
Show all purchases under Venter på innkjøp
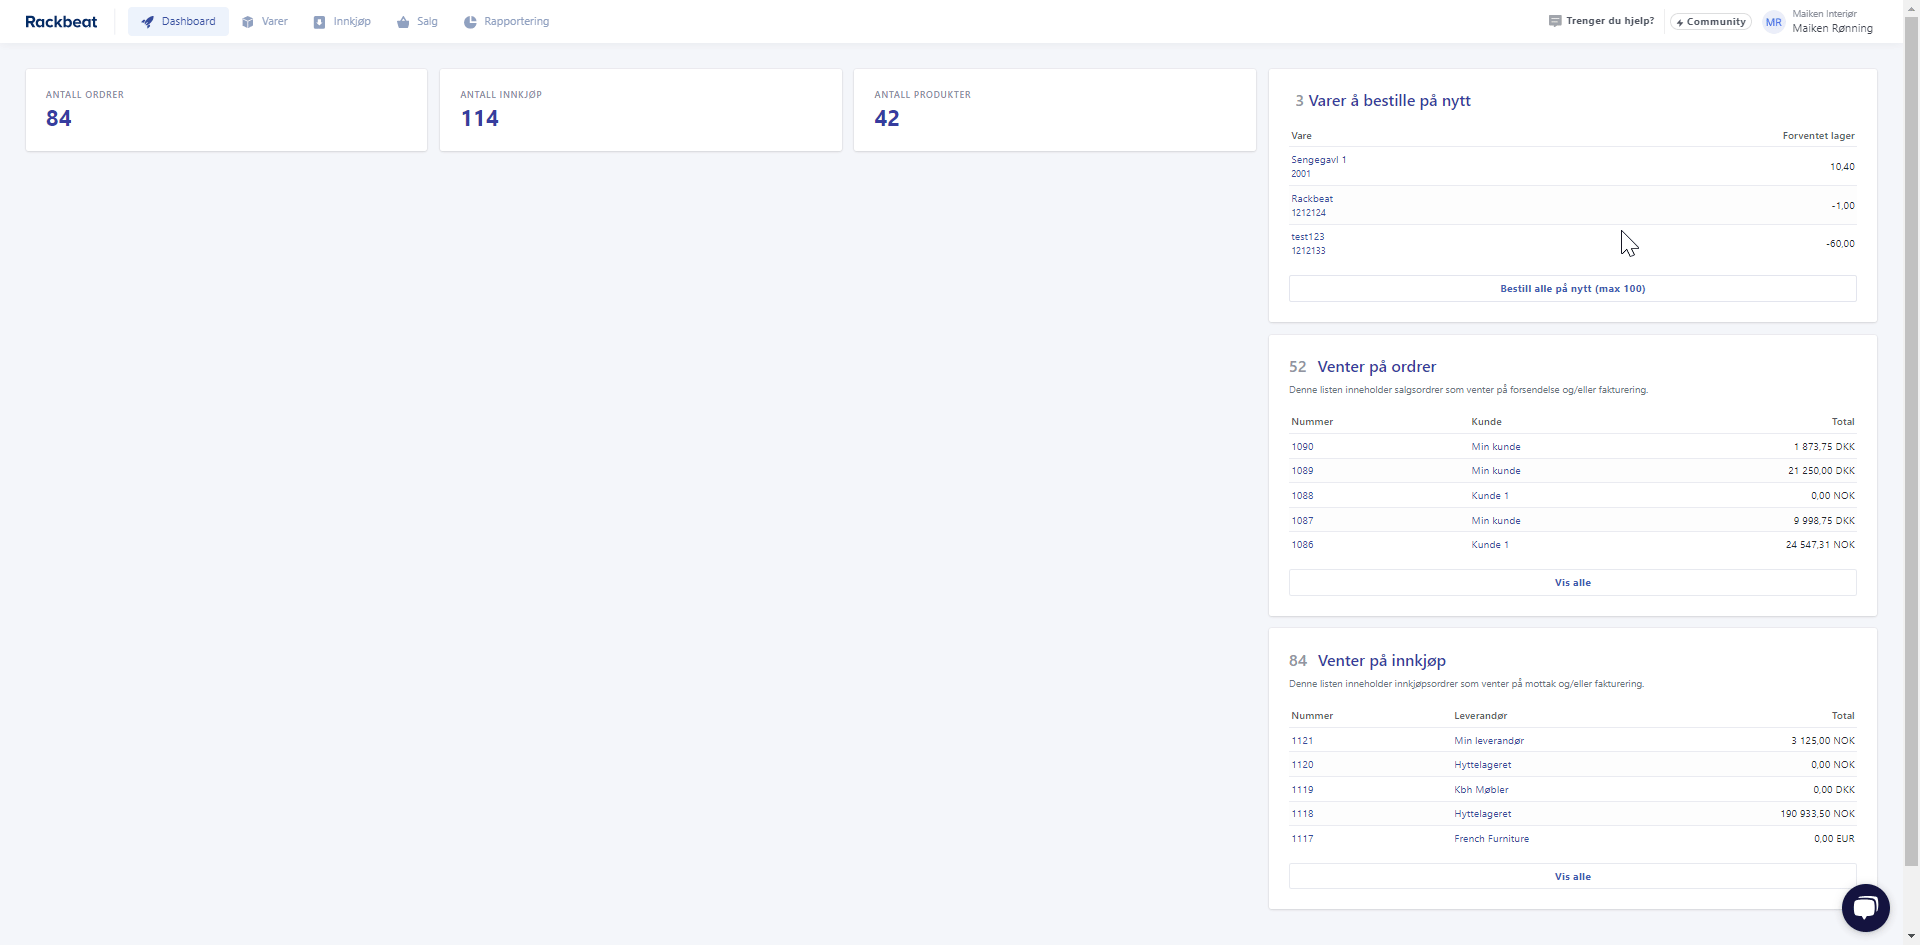pos(1572,877)
